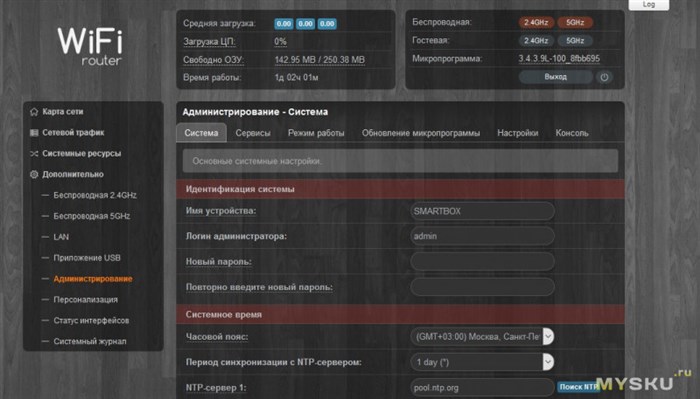
Task: Toggle the guest (Гостевая) 2.4GHz badge
Action: coord(536,41)
